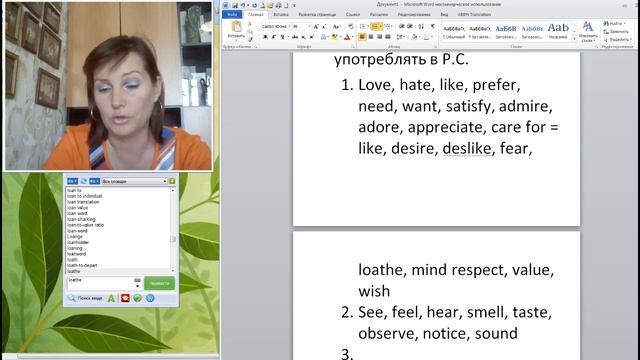This screenshot has height=360, width=640.
Task: Open line spacing dropdown
Action: pos(401,37)
